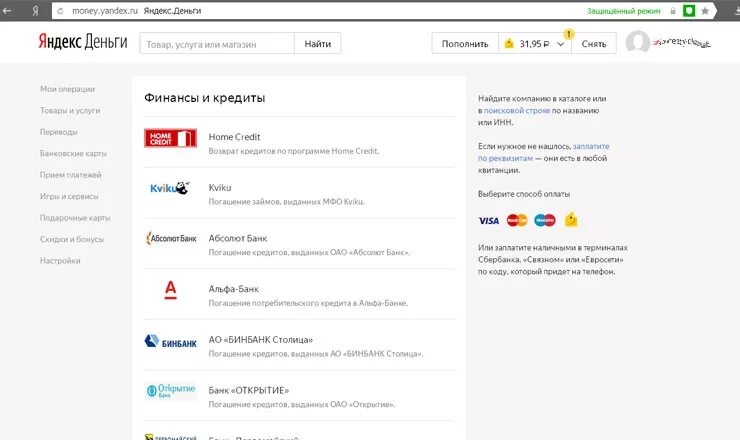Click Возврат кредитов по программе Home Credit text

[x=294, y=151]
